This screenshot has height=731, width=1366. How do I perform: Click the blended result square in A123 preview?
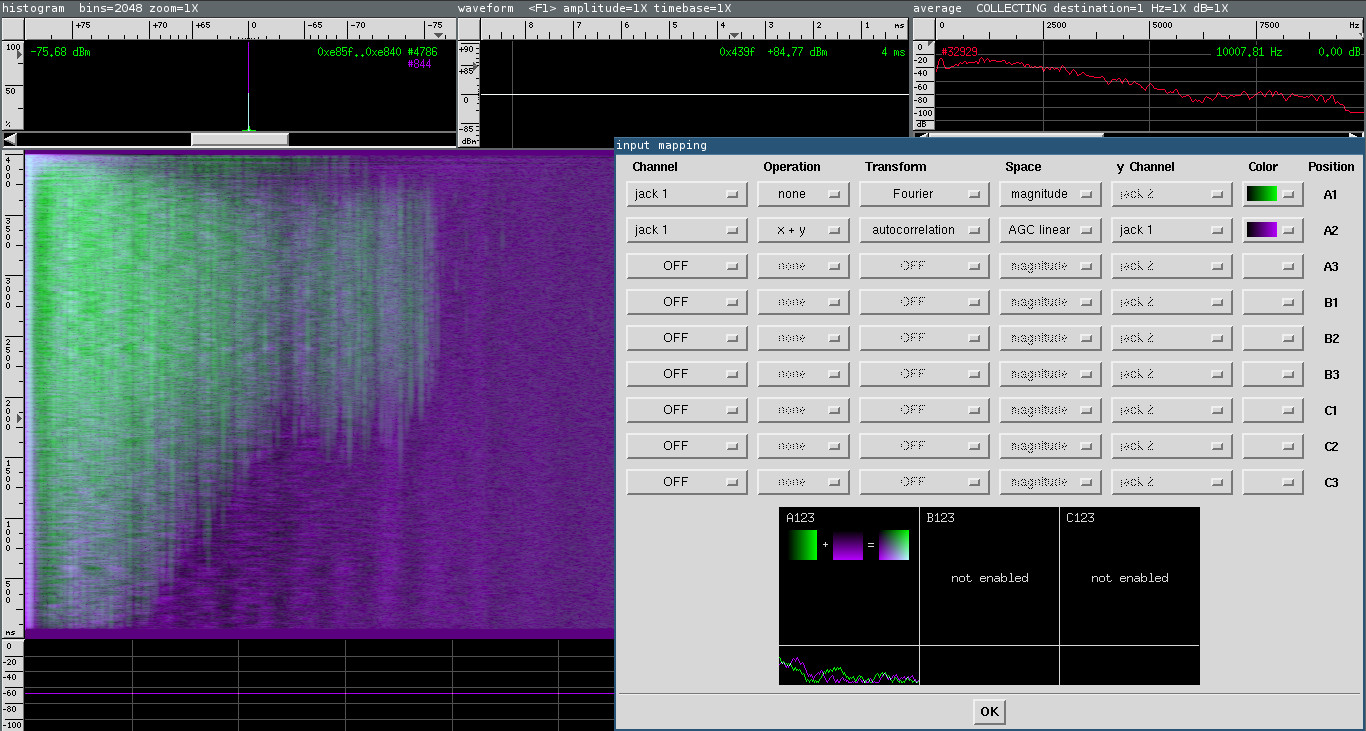pos(894,545)
